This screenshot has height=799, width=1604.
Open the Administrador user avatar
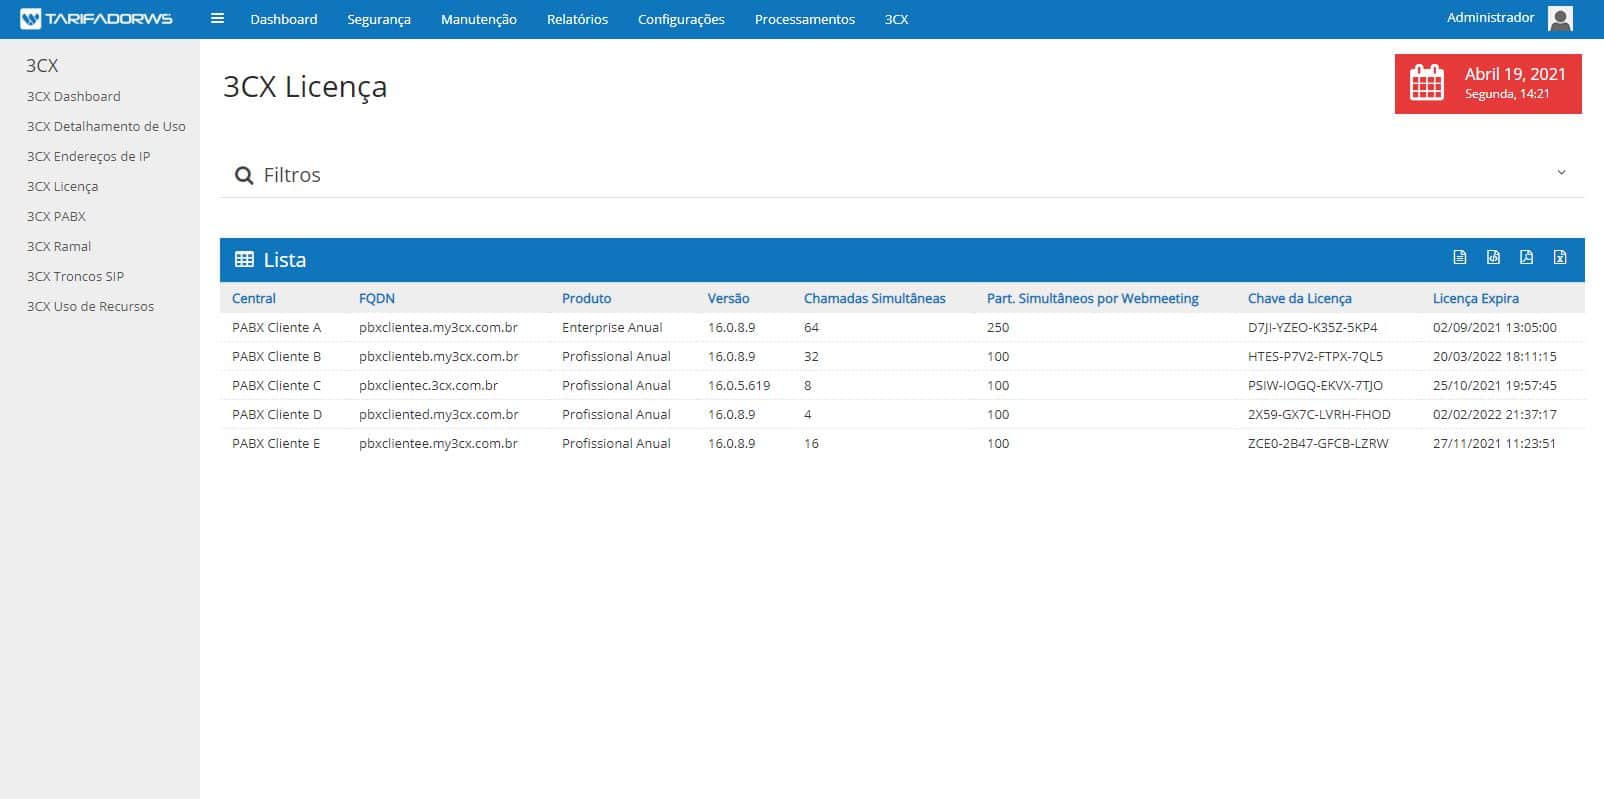pyautogui.click(x=1560, y=18)
